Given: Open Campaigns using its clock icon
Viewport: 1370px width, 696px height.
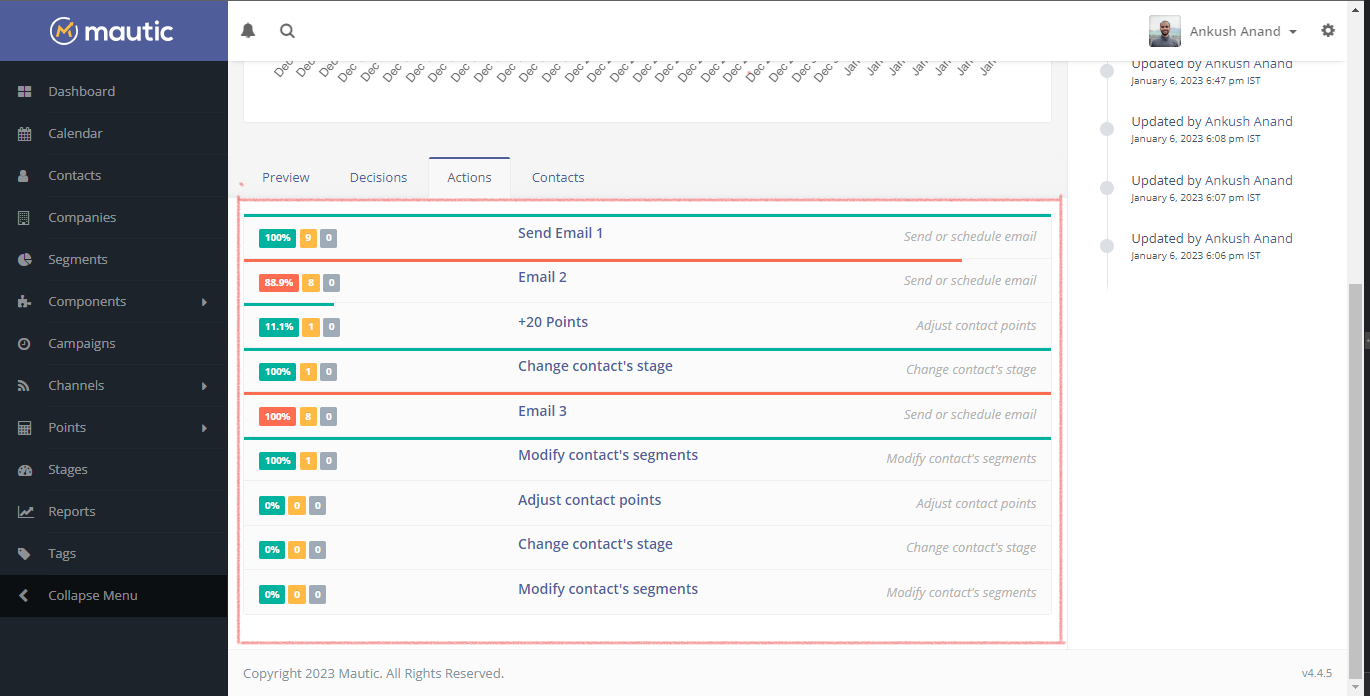Looking at the screenshot, I should [x=24, y=342].
